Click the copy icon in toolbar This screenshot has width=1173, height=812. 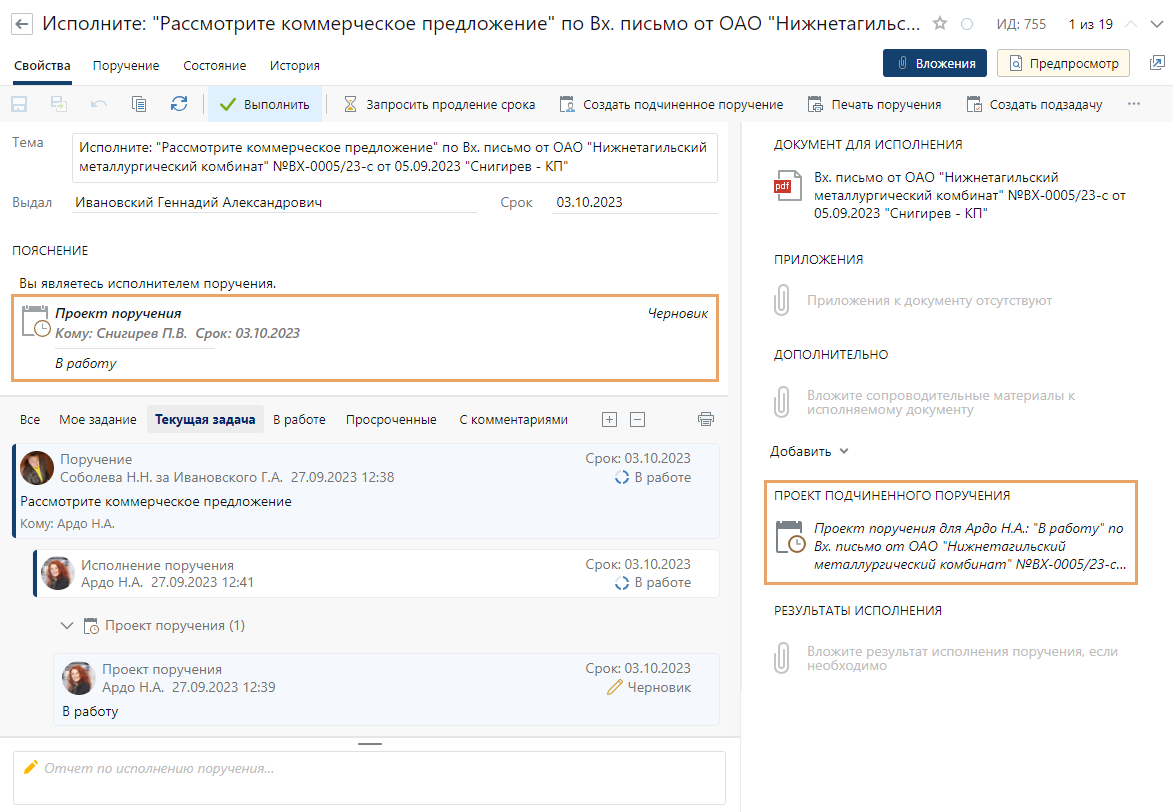pyautogui.click(x=139, y=104)
